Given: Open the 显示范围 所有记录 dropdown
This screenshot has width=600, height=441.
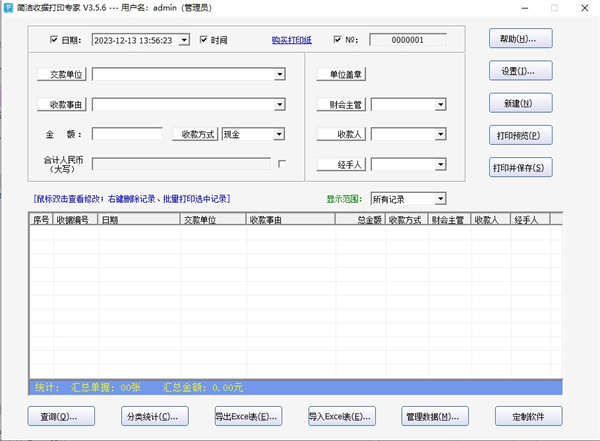Looking at the screenshot, I should click(440, 199).
